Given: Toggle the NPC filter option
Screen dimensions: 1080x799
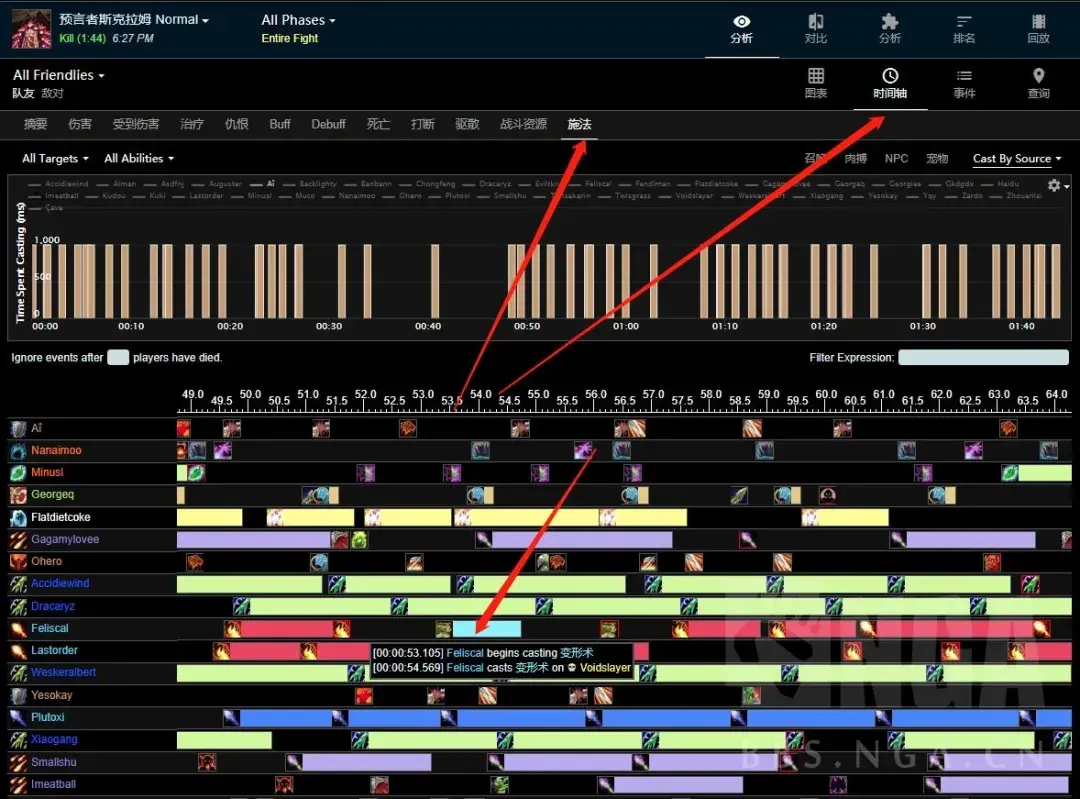Looking at the screenshot, I should click(896, 159).
